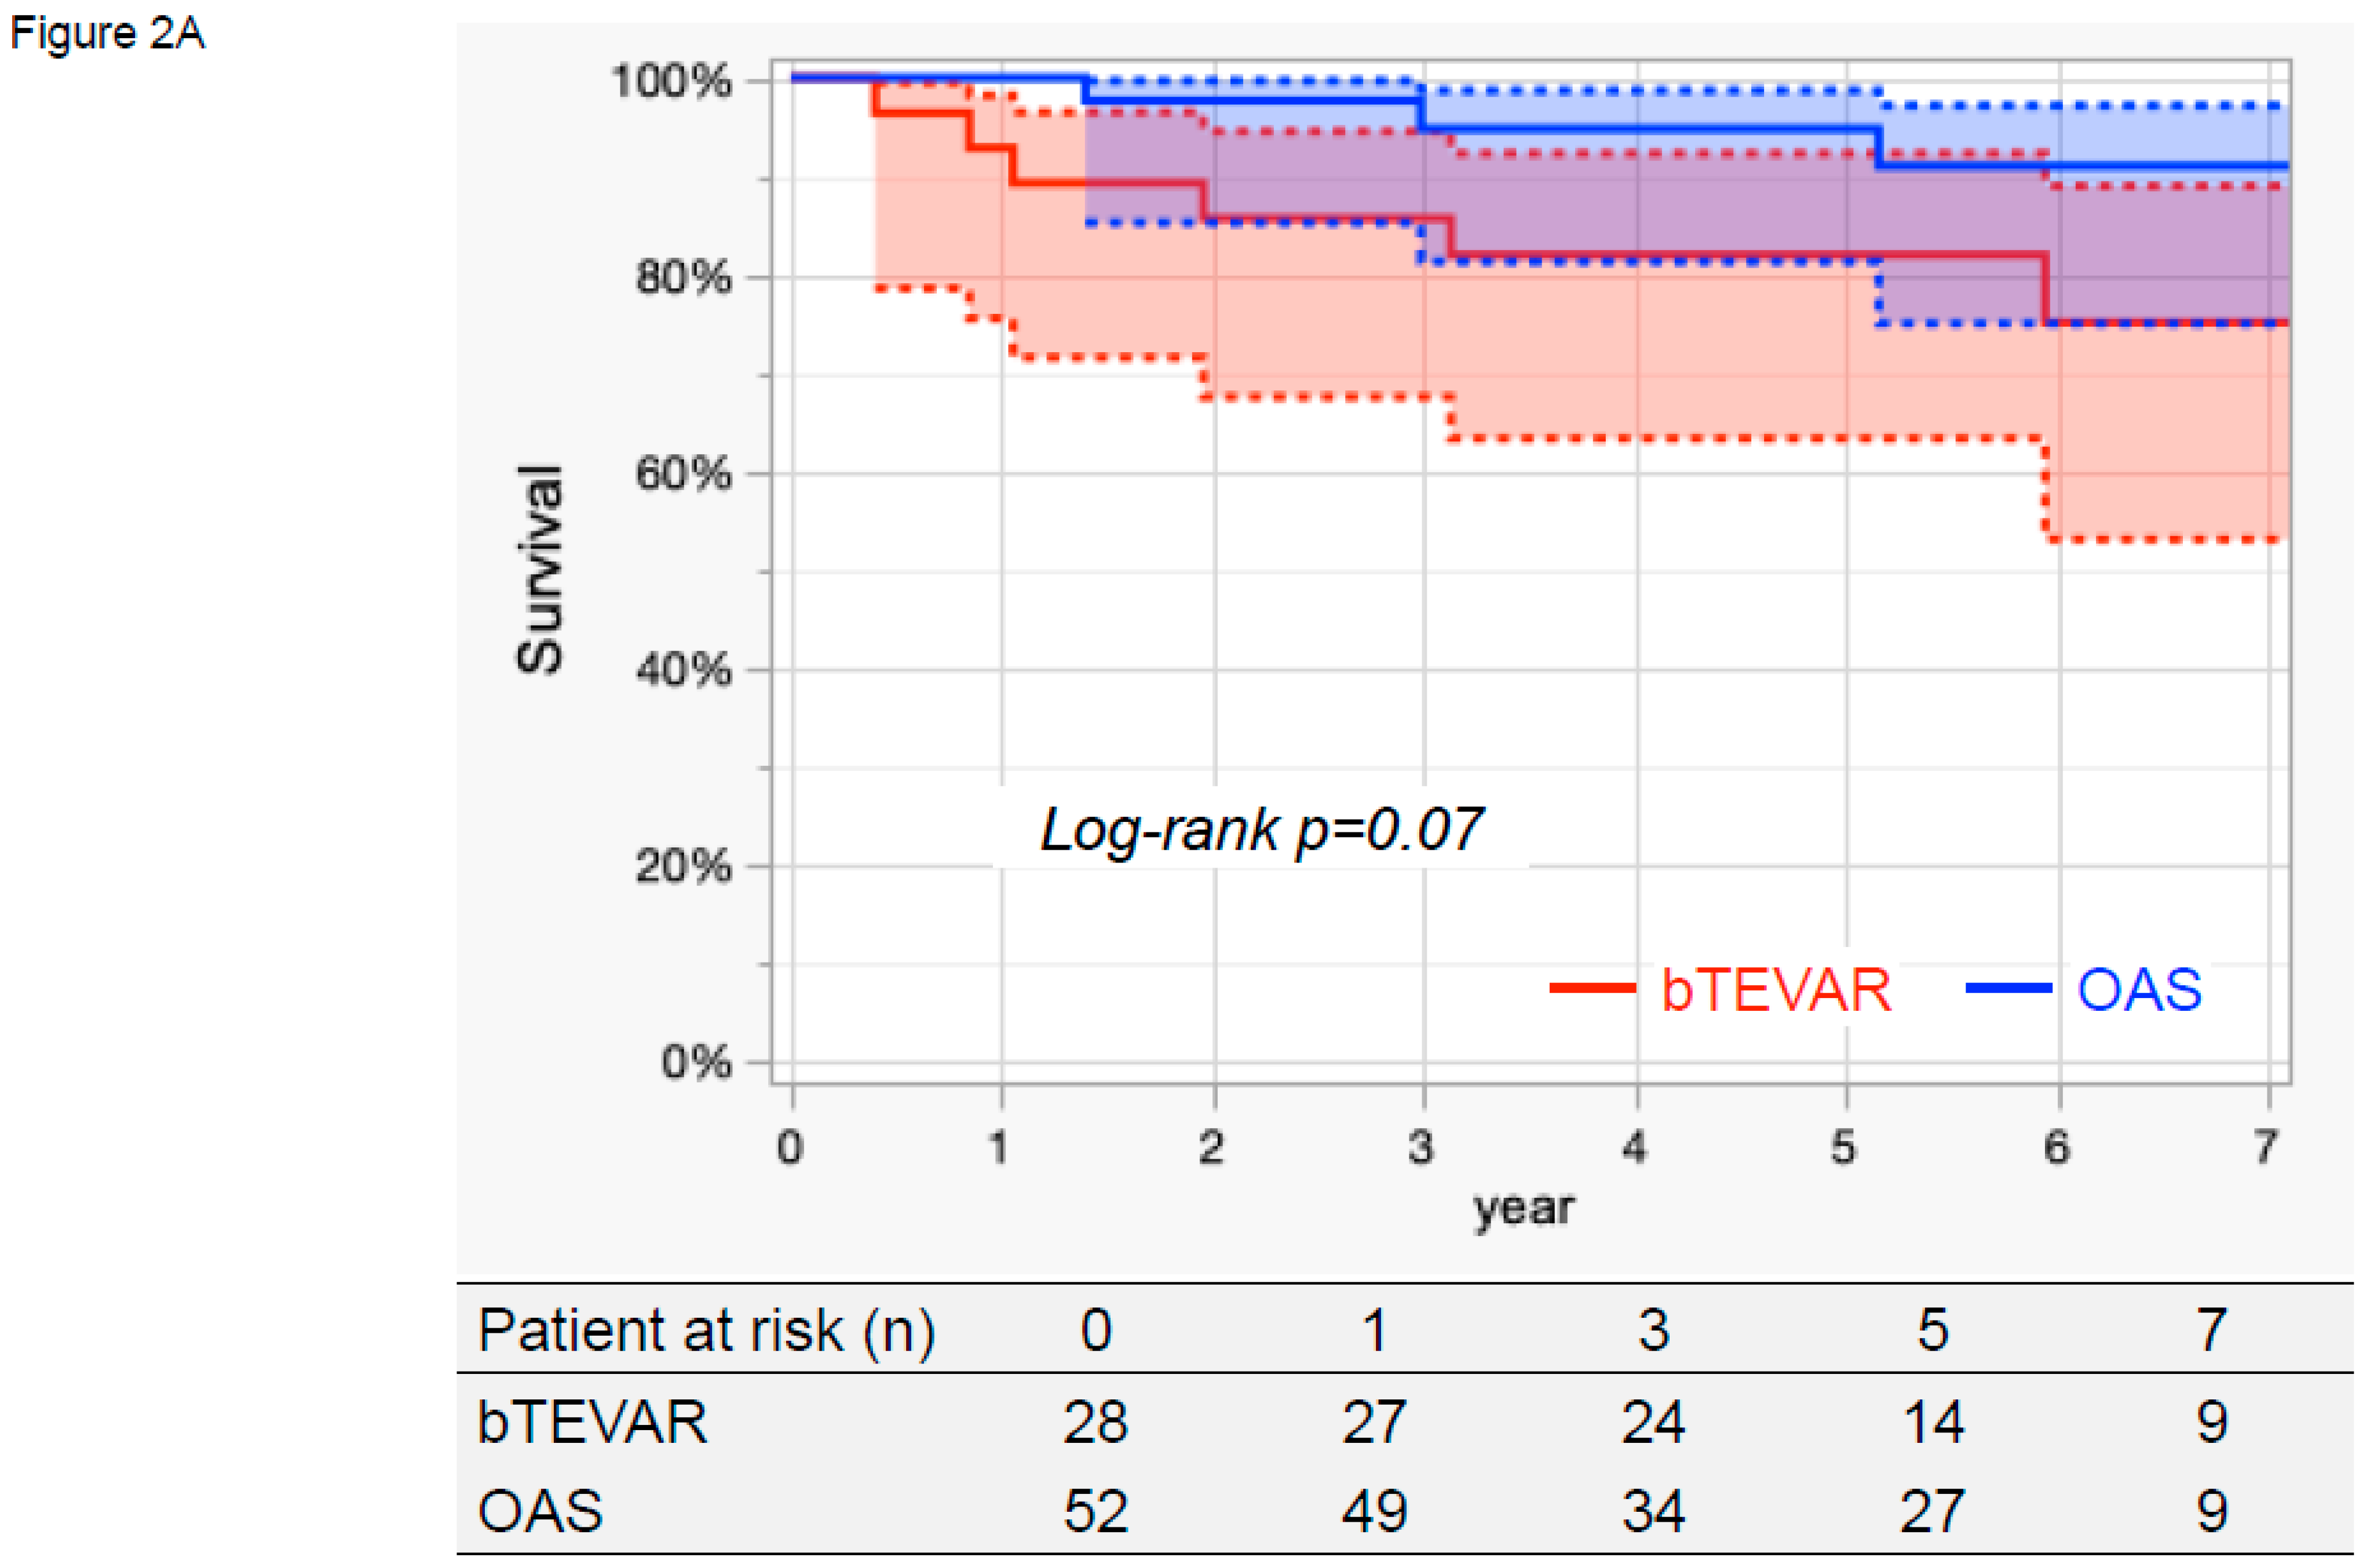Click the x-axis tick label 6
The height and width of the screenshot is (1568, 2370).
tap(2057, 1148)
